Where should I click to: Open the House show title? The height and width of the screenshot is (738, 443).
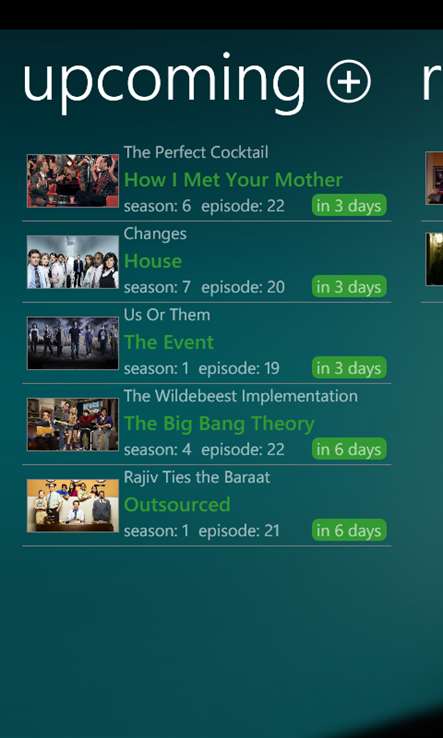pos(153,261)
